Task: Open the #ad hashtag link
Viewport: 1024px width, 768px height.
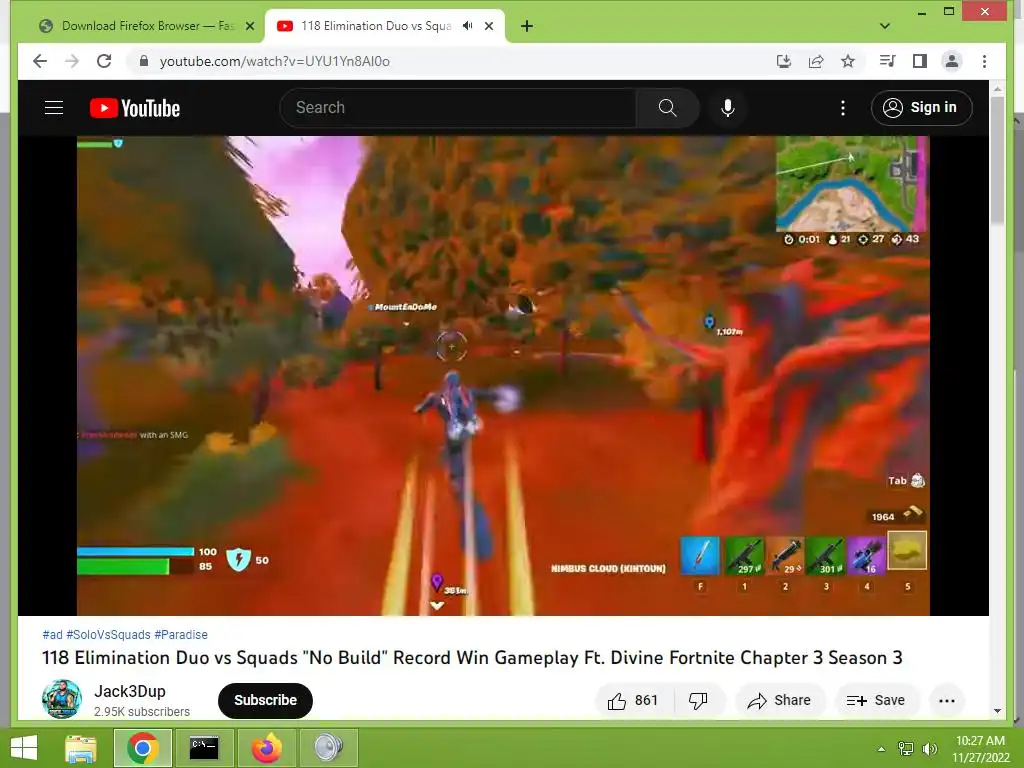Action: (52, 635)
